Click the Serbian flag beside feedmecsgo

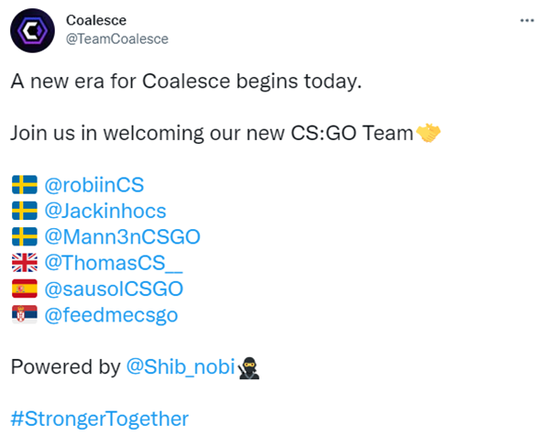25,315
